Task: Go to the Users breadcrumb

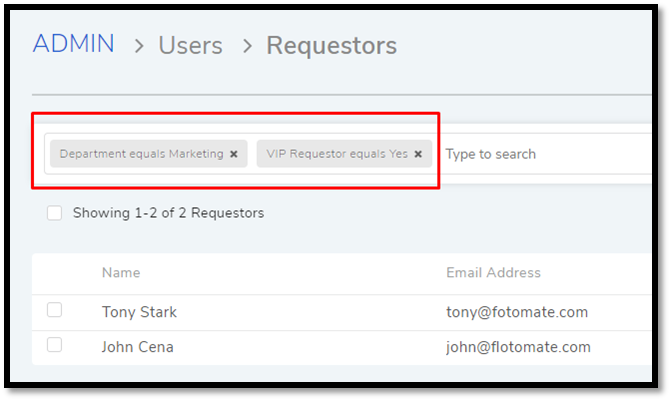Action: click(x=190, y=45)
